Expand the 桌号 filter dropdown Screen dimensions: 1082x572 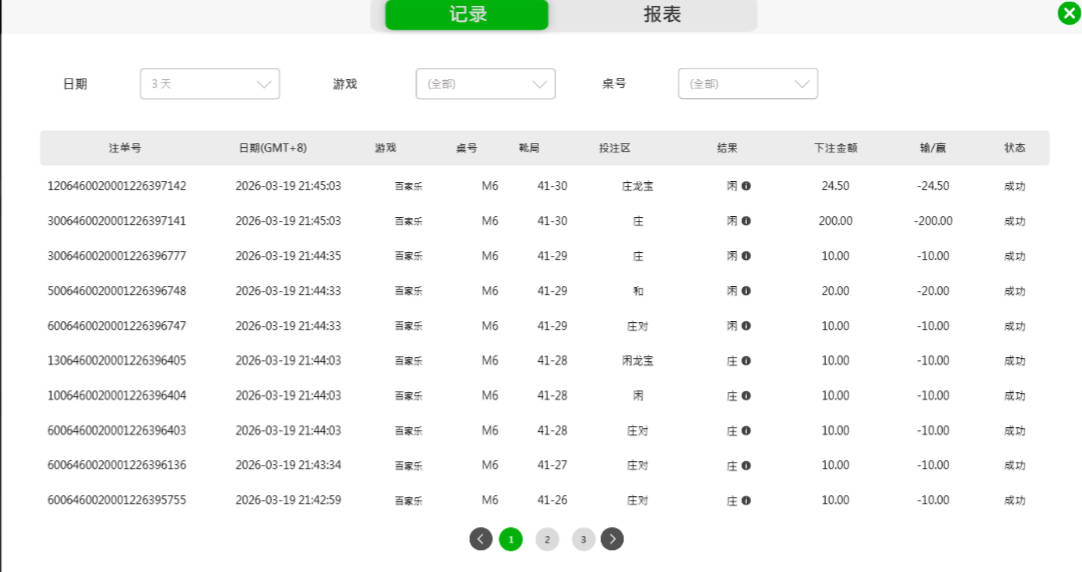(748, 84)
